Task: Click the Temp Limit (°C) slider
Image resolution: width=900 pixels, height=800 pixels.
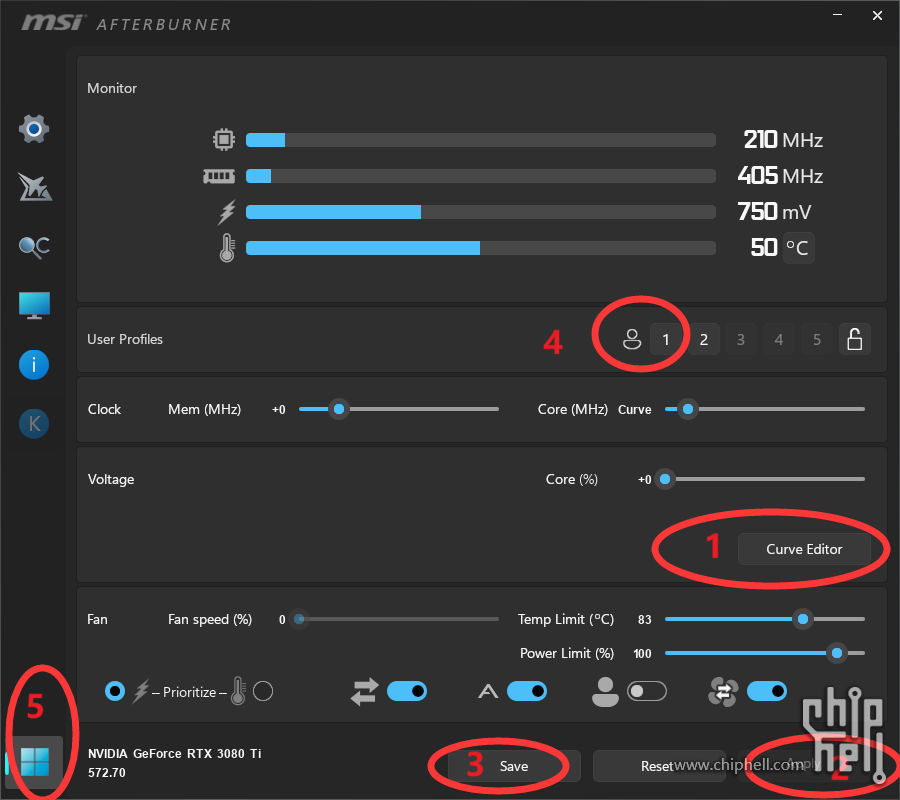Action: 765,619
